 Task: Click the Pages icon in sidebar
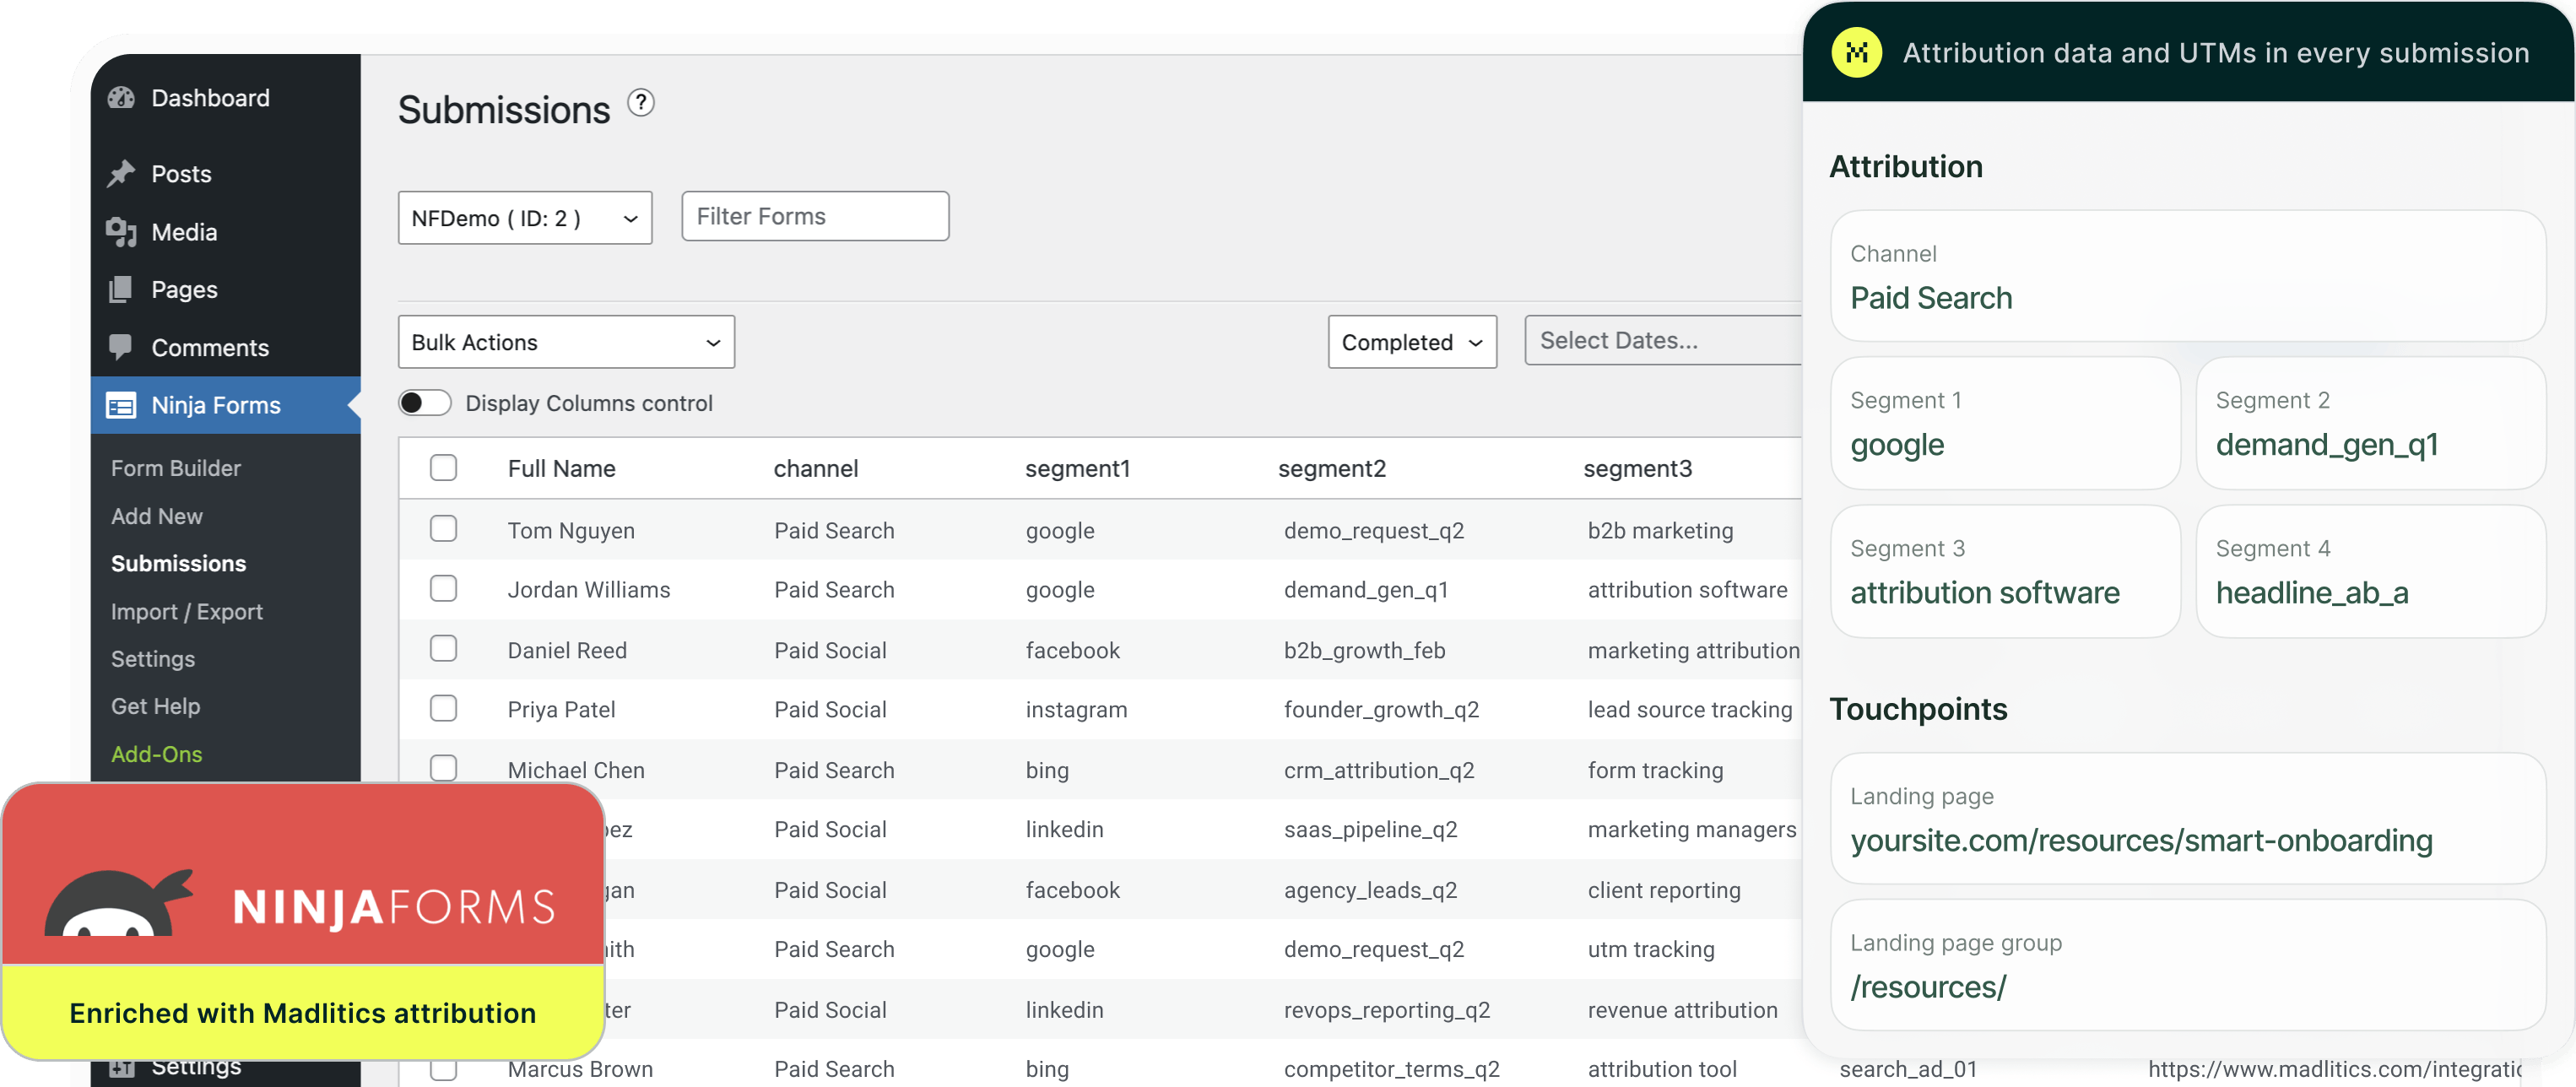tap(121, 289)
